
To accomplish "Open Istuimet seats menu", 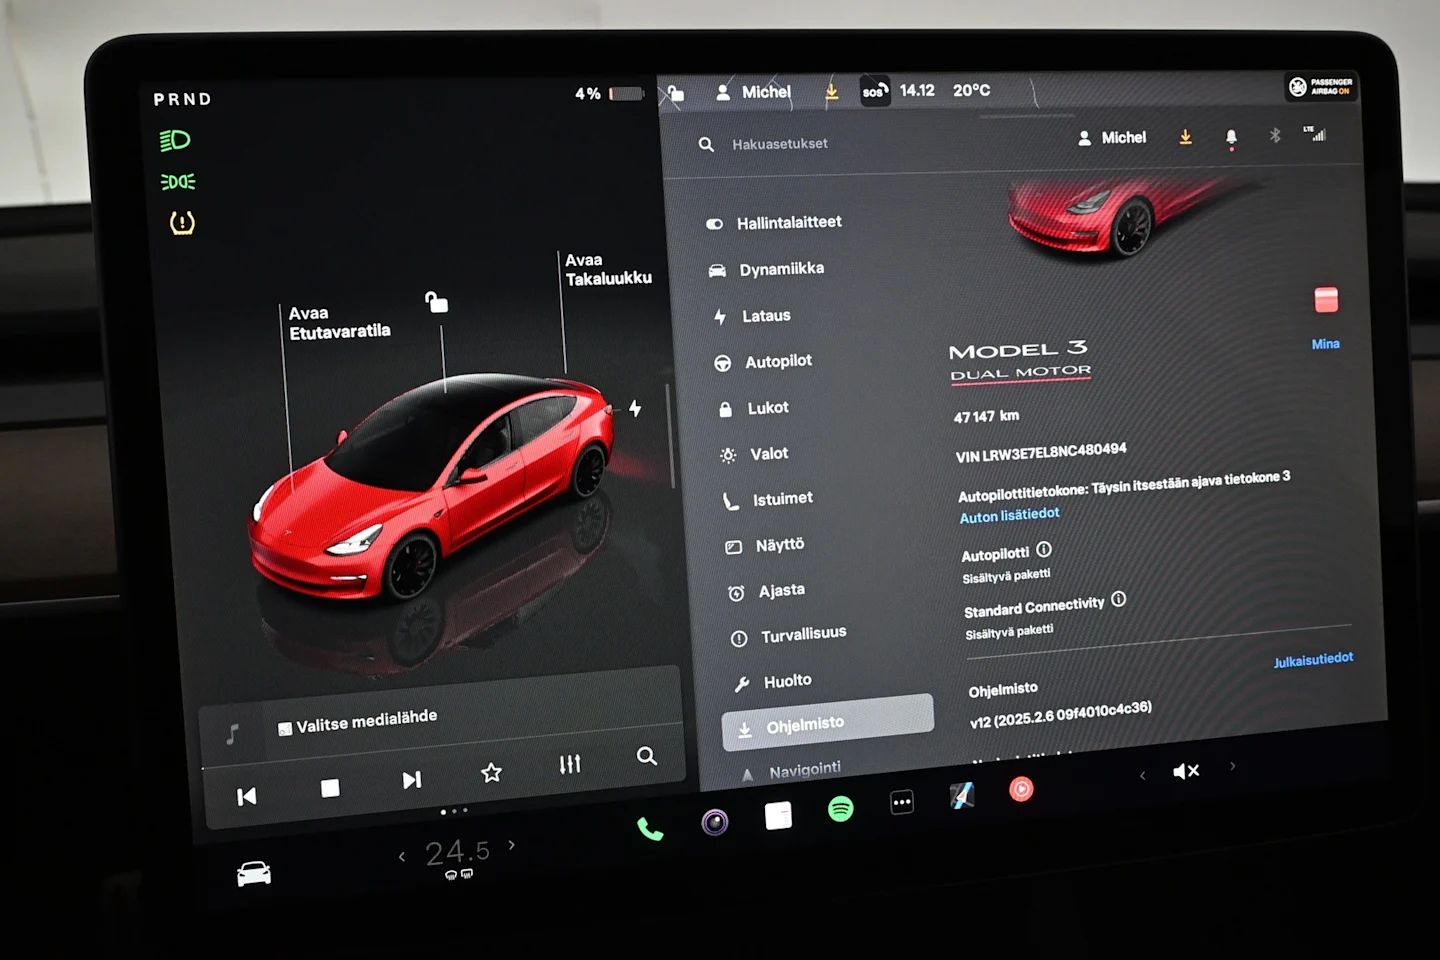I will [767, 499].
